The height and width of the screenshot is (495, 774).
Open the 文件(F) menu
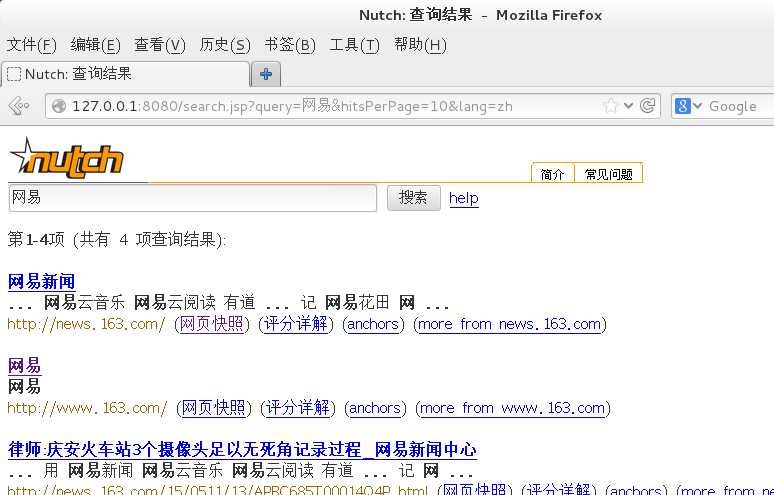coord(32,45)
